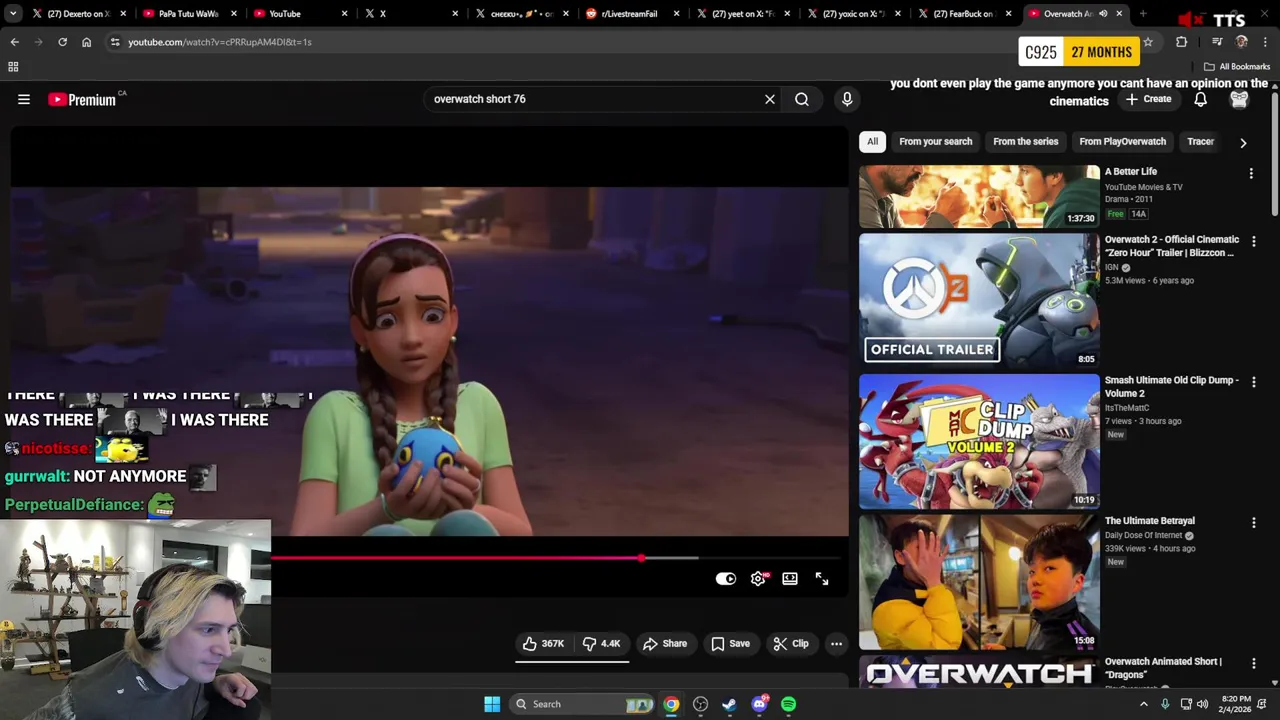Click the Windows taskbar Search box
This screenshot has height=720, width=1280.
pyautogui.click(x=582, y=704)
